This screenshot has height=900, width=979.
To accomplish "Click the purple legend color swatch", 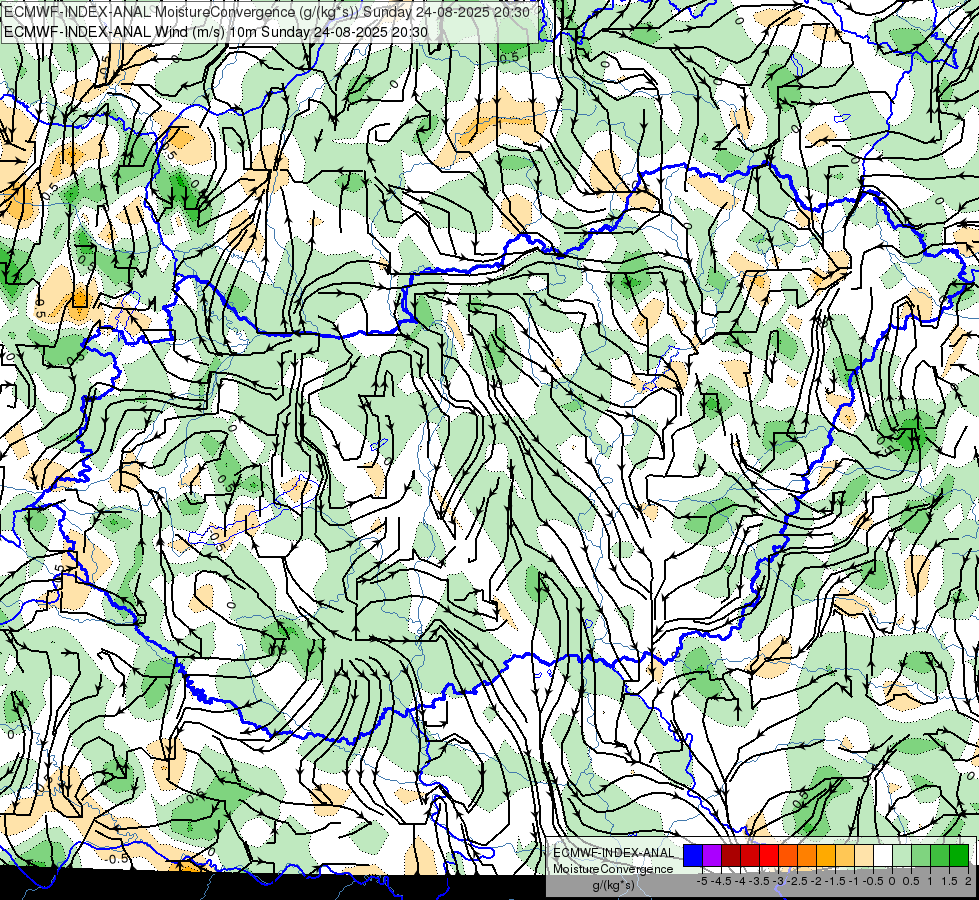I will click(712, 855).
